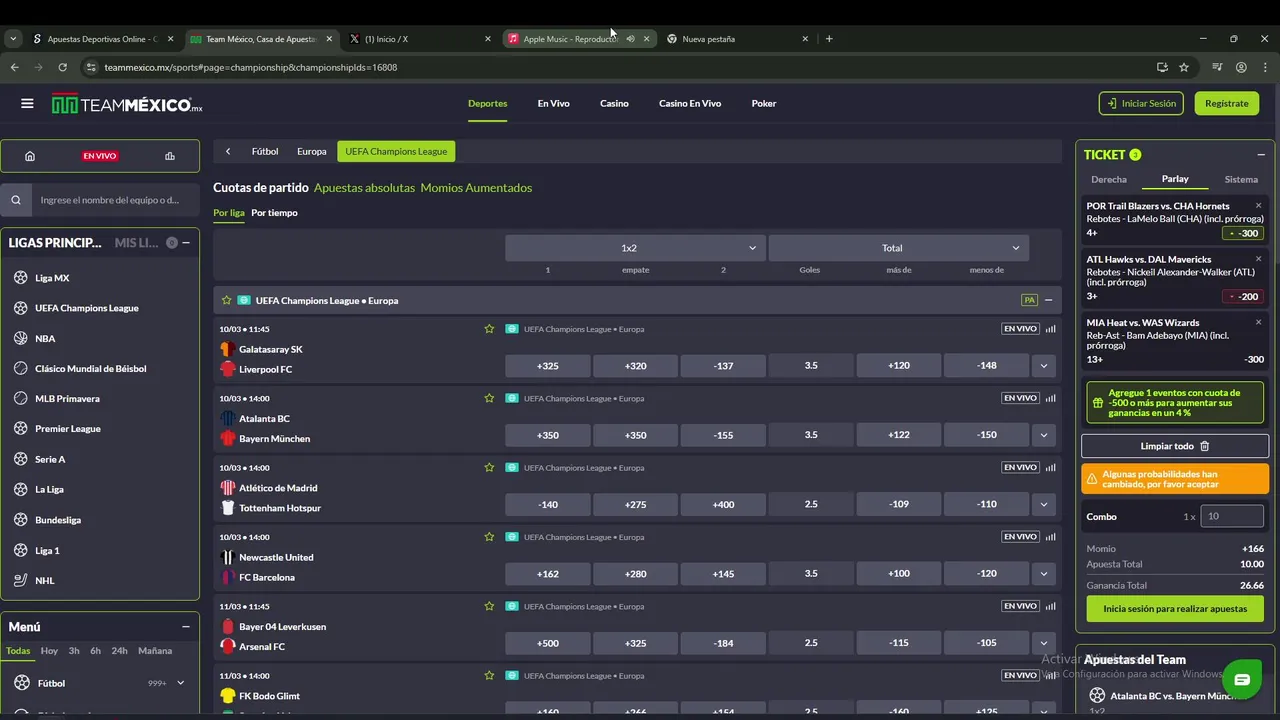Open Liga MX in the leagues list
The width and height of the screenshot is (1280, 720).
(52, 278)
